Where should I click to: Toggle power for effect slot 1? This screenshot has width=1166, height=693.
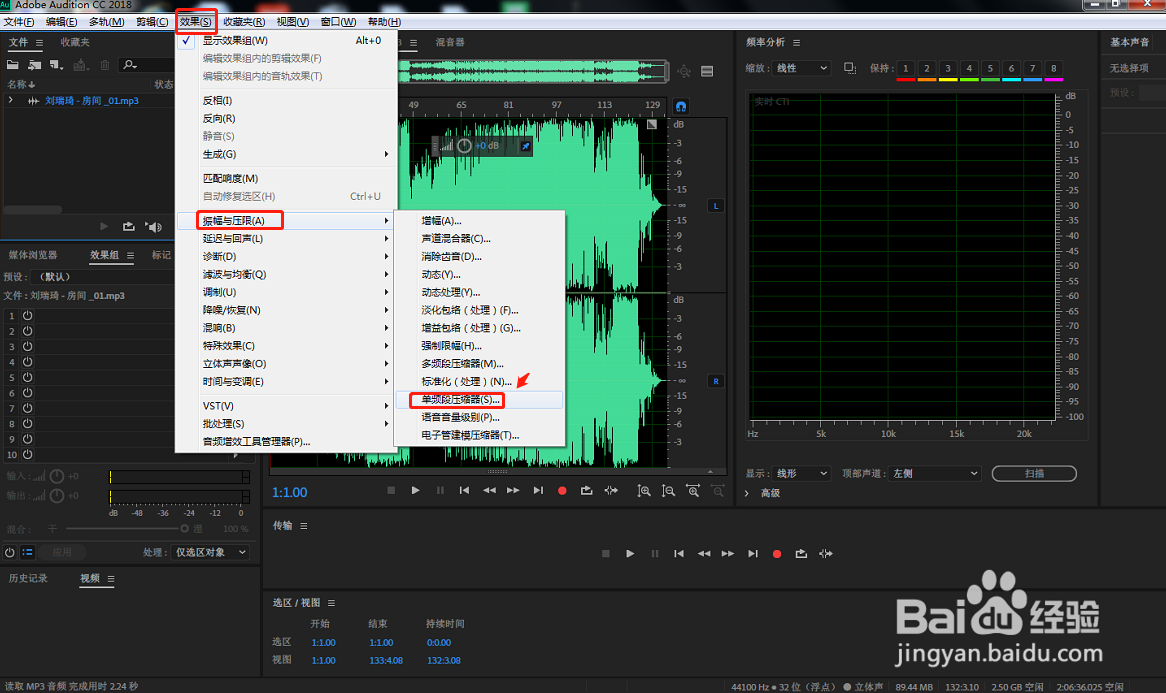[28, 315]
